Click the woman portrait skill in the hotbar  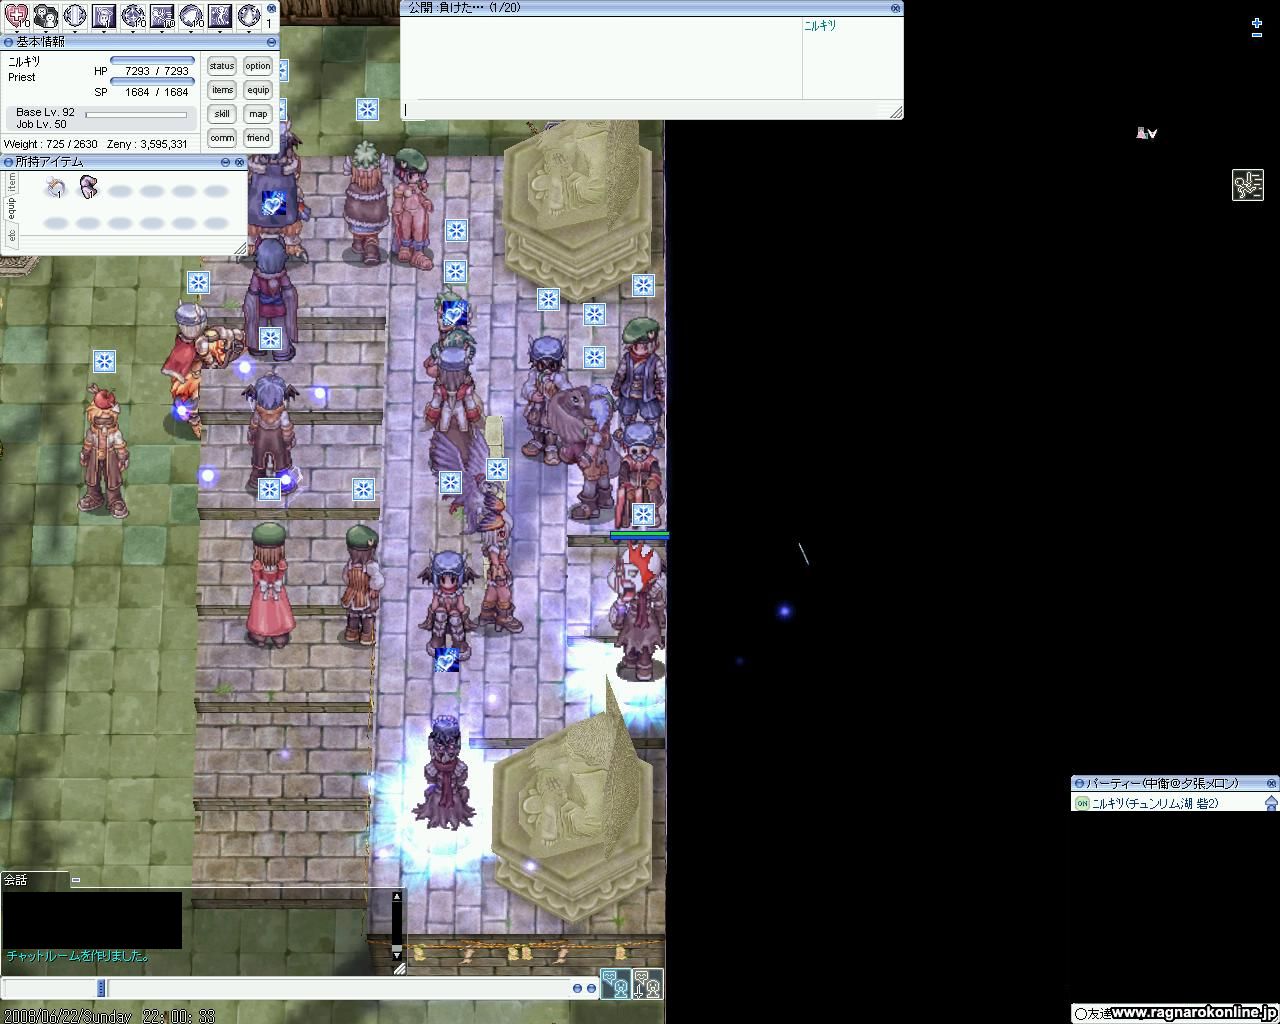click(x=103, y=14)
